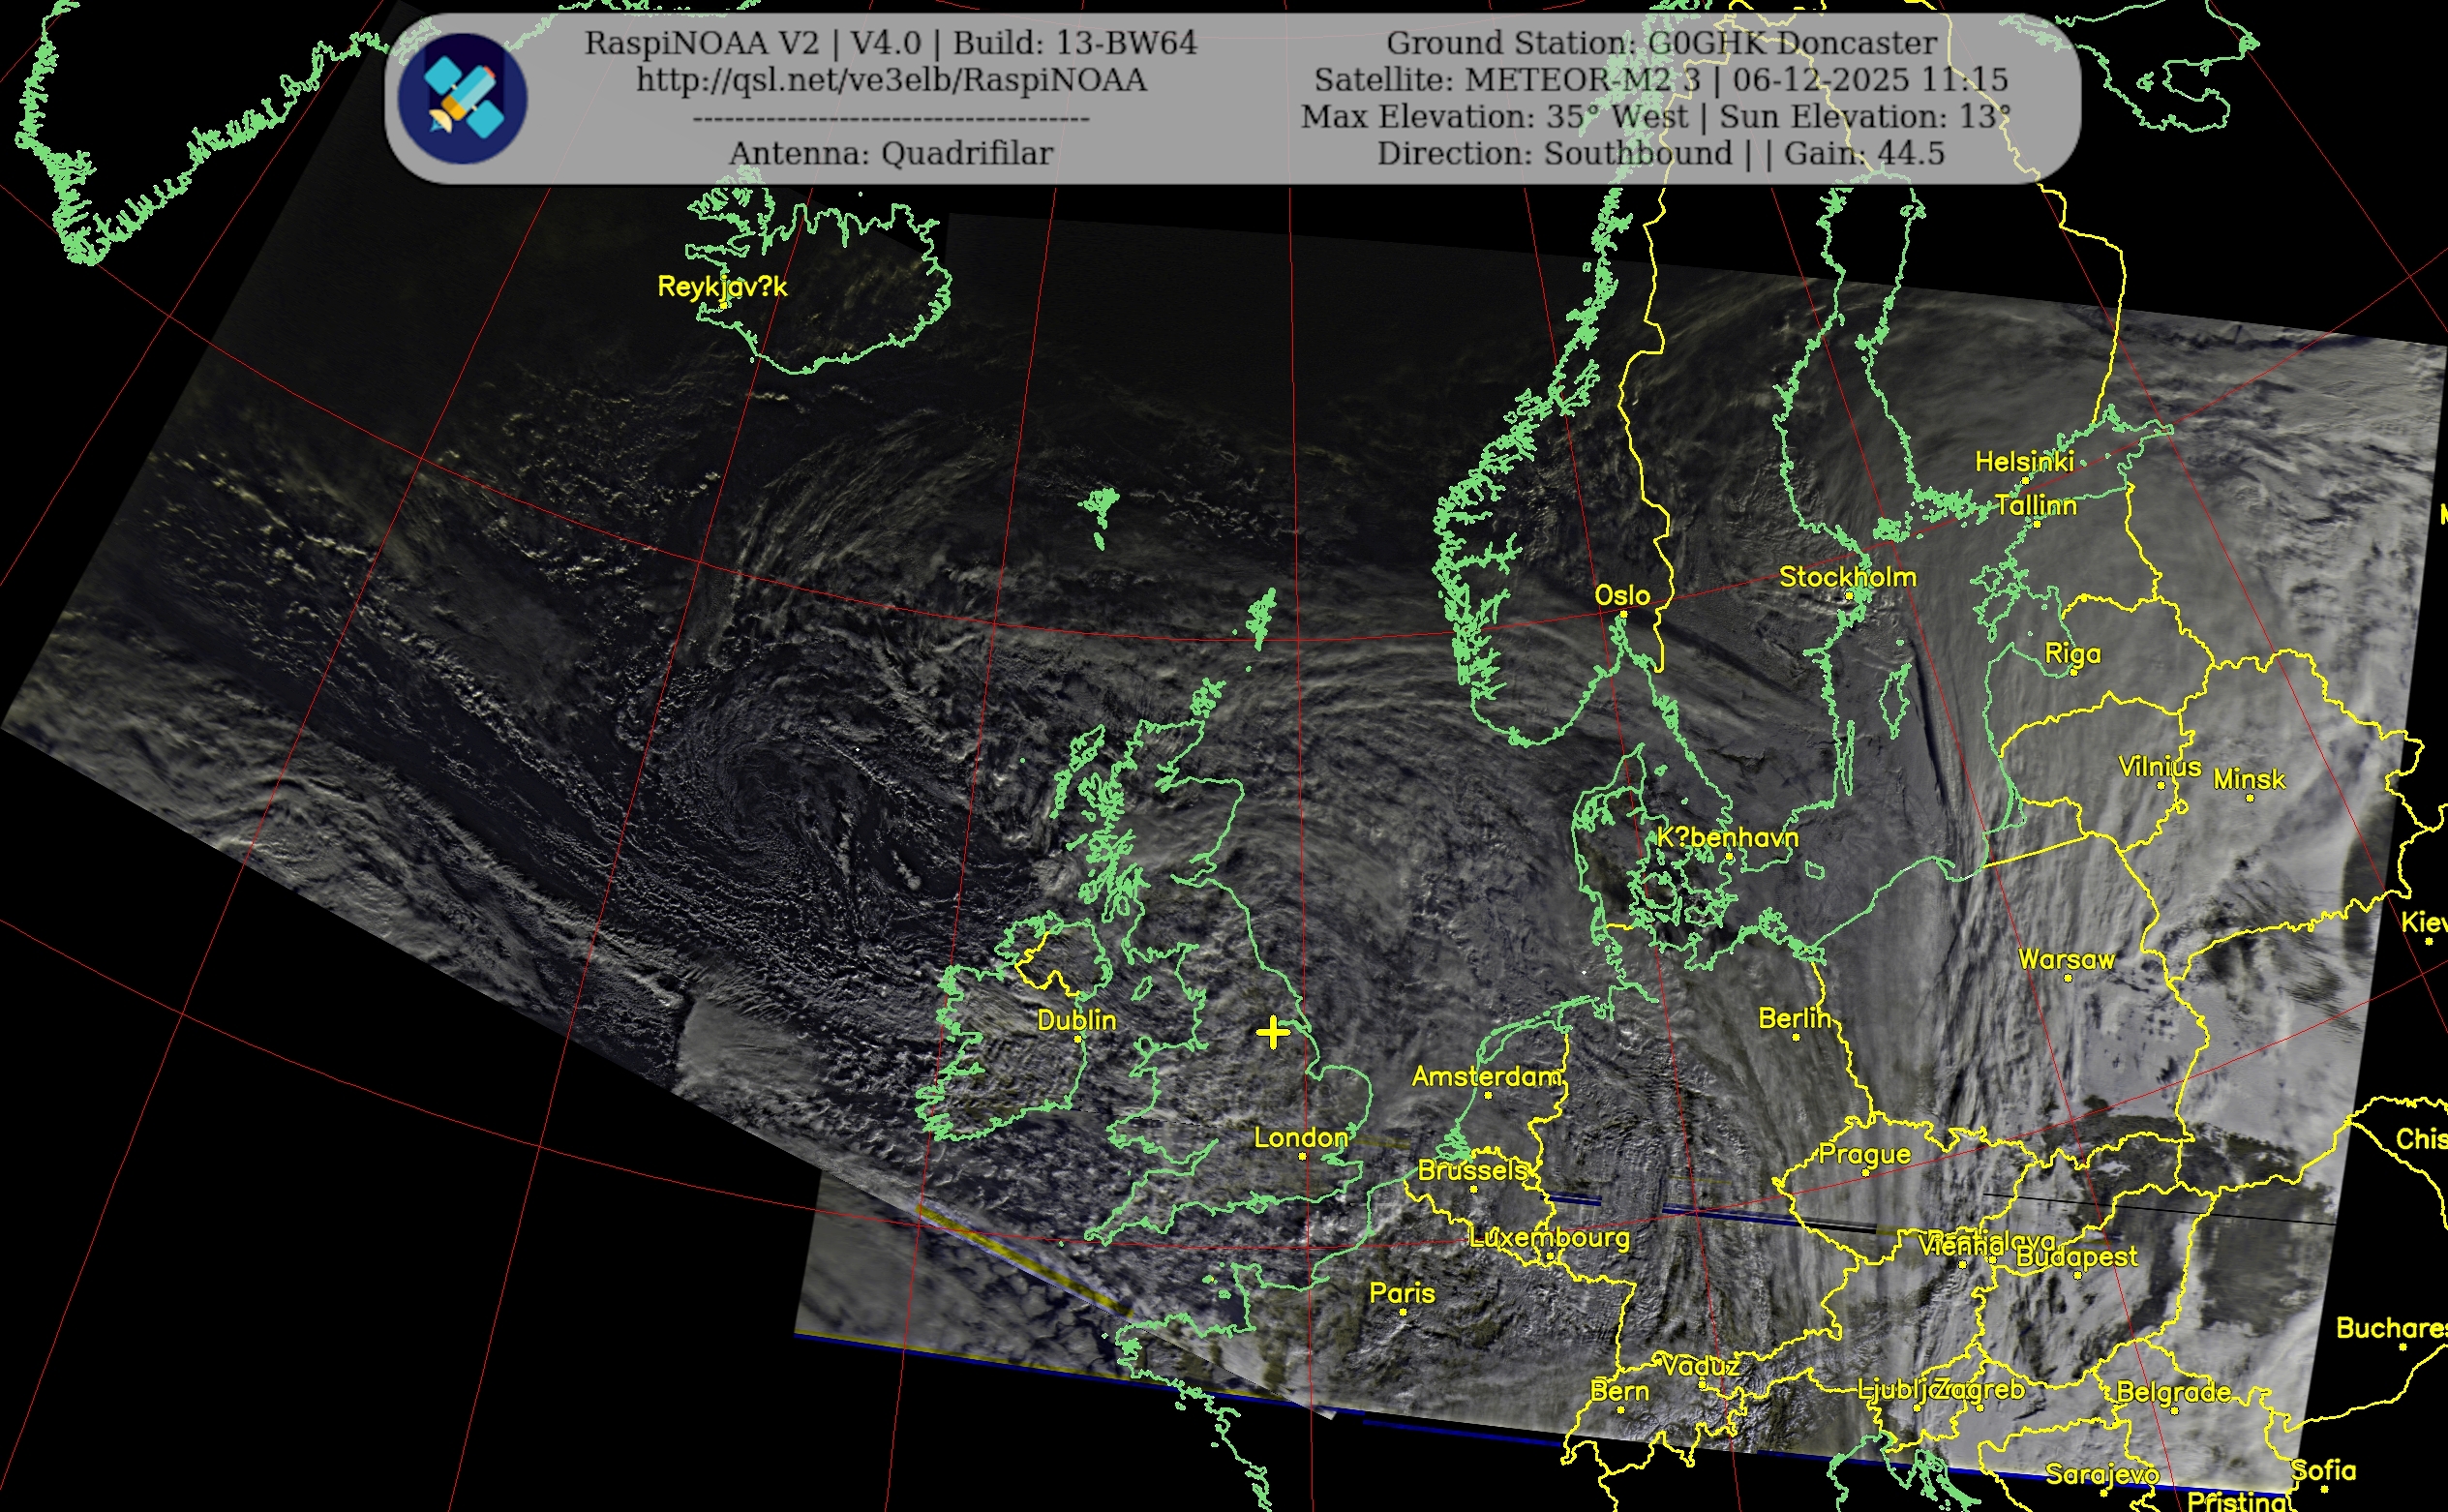Screen dimensions: 2448x1512
Task: Select the Dublin city label
Action: (x=1076, y=1020)
